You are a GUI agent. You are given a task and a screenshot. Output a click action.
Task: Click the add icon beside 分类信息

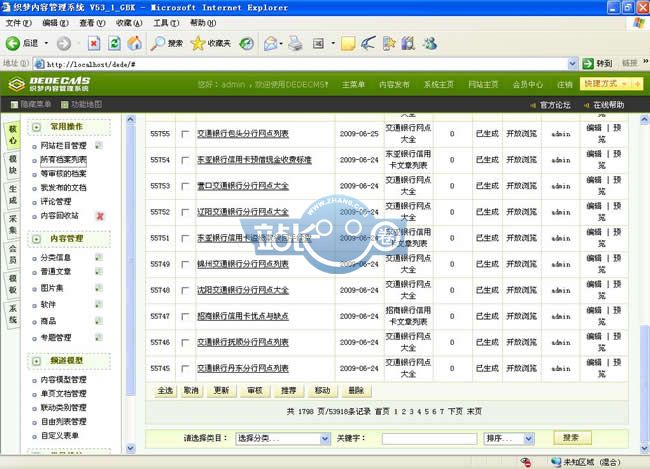pos(98,258)
